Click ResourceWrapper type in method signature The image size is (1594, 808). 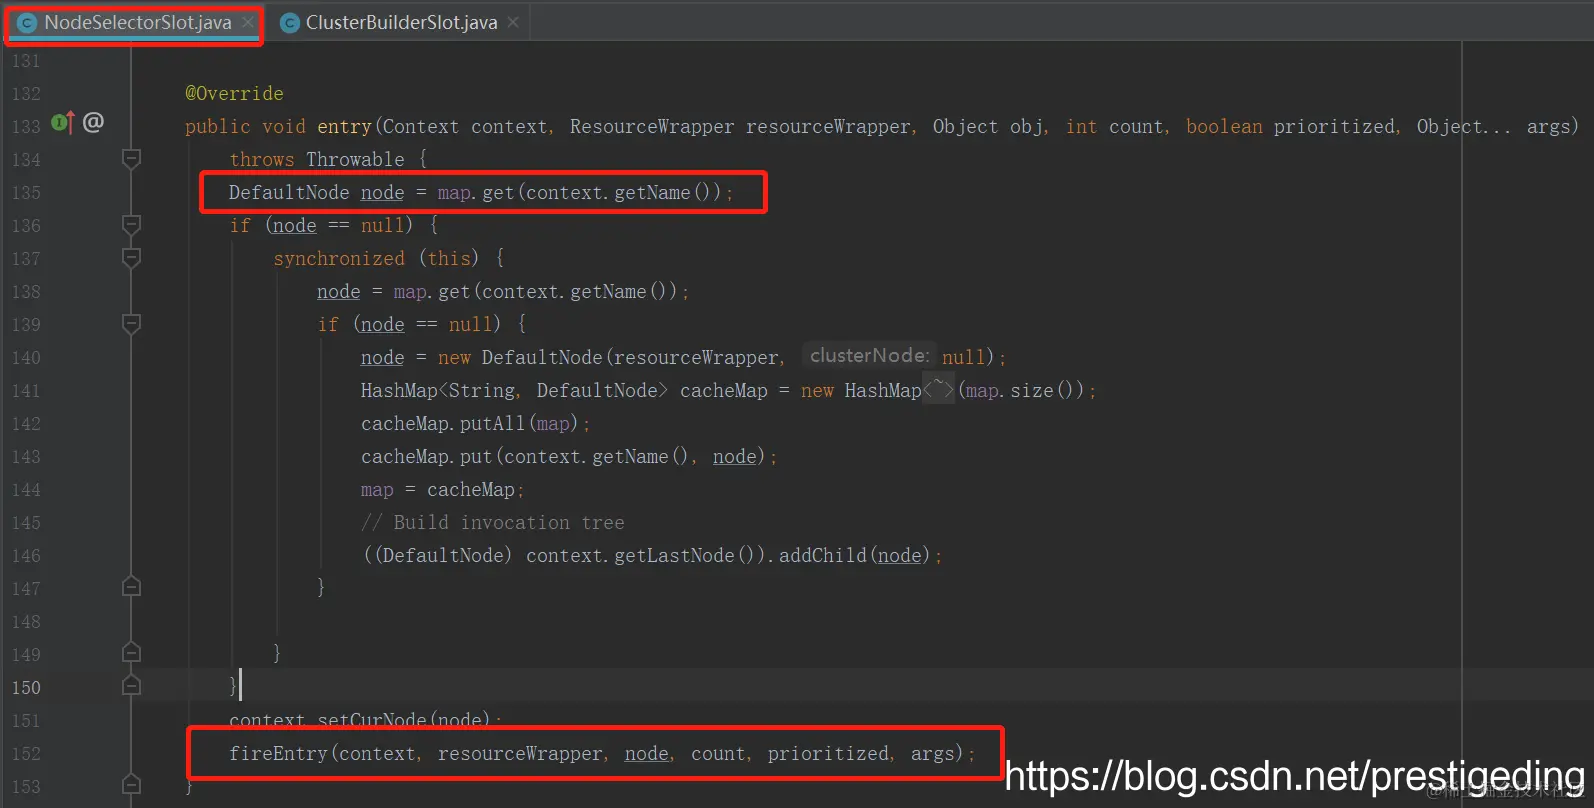pos(652,127)
